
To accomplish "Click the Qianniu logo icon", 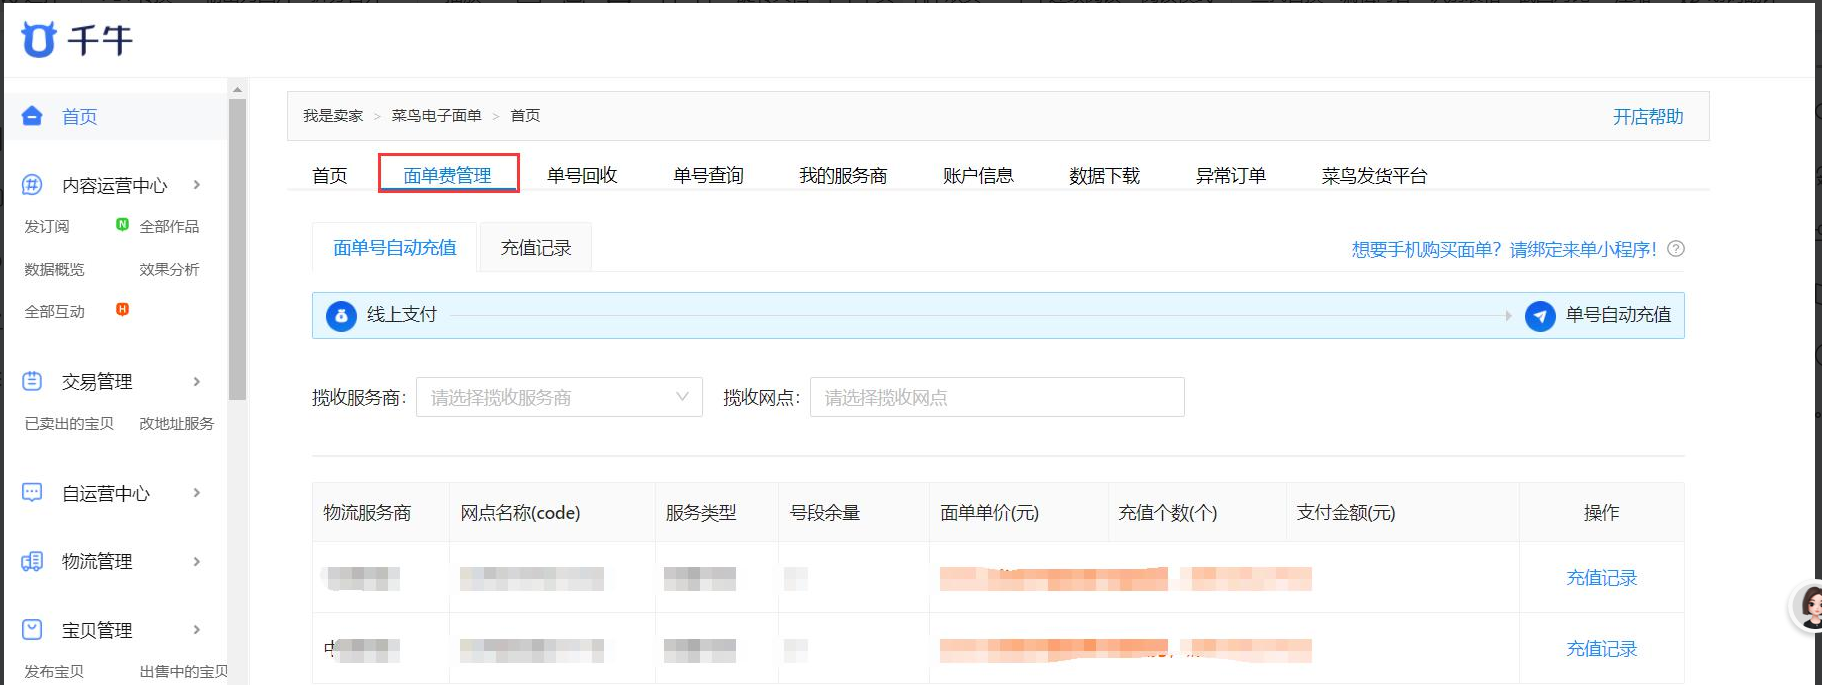I will tap(38, 40).
